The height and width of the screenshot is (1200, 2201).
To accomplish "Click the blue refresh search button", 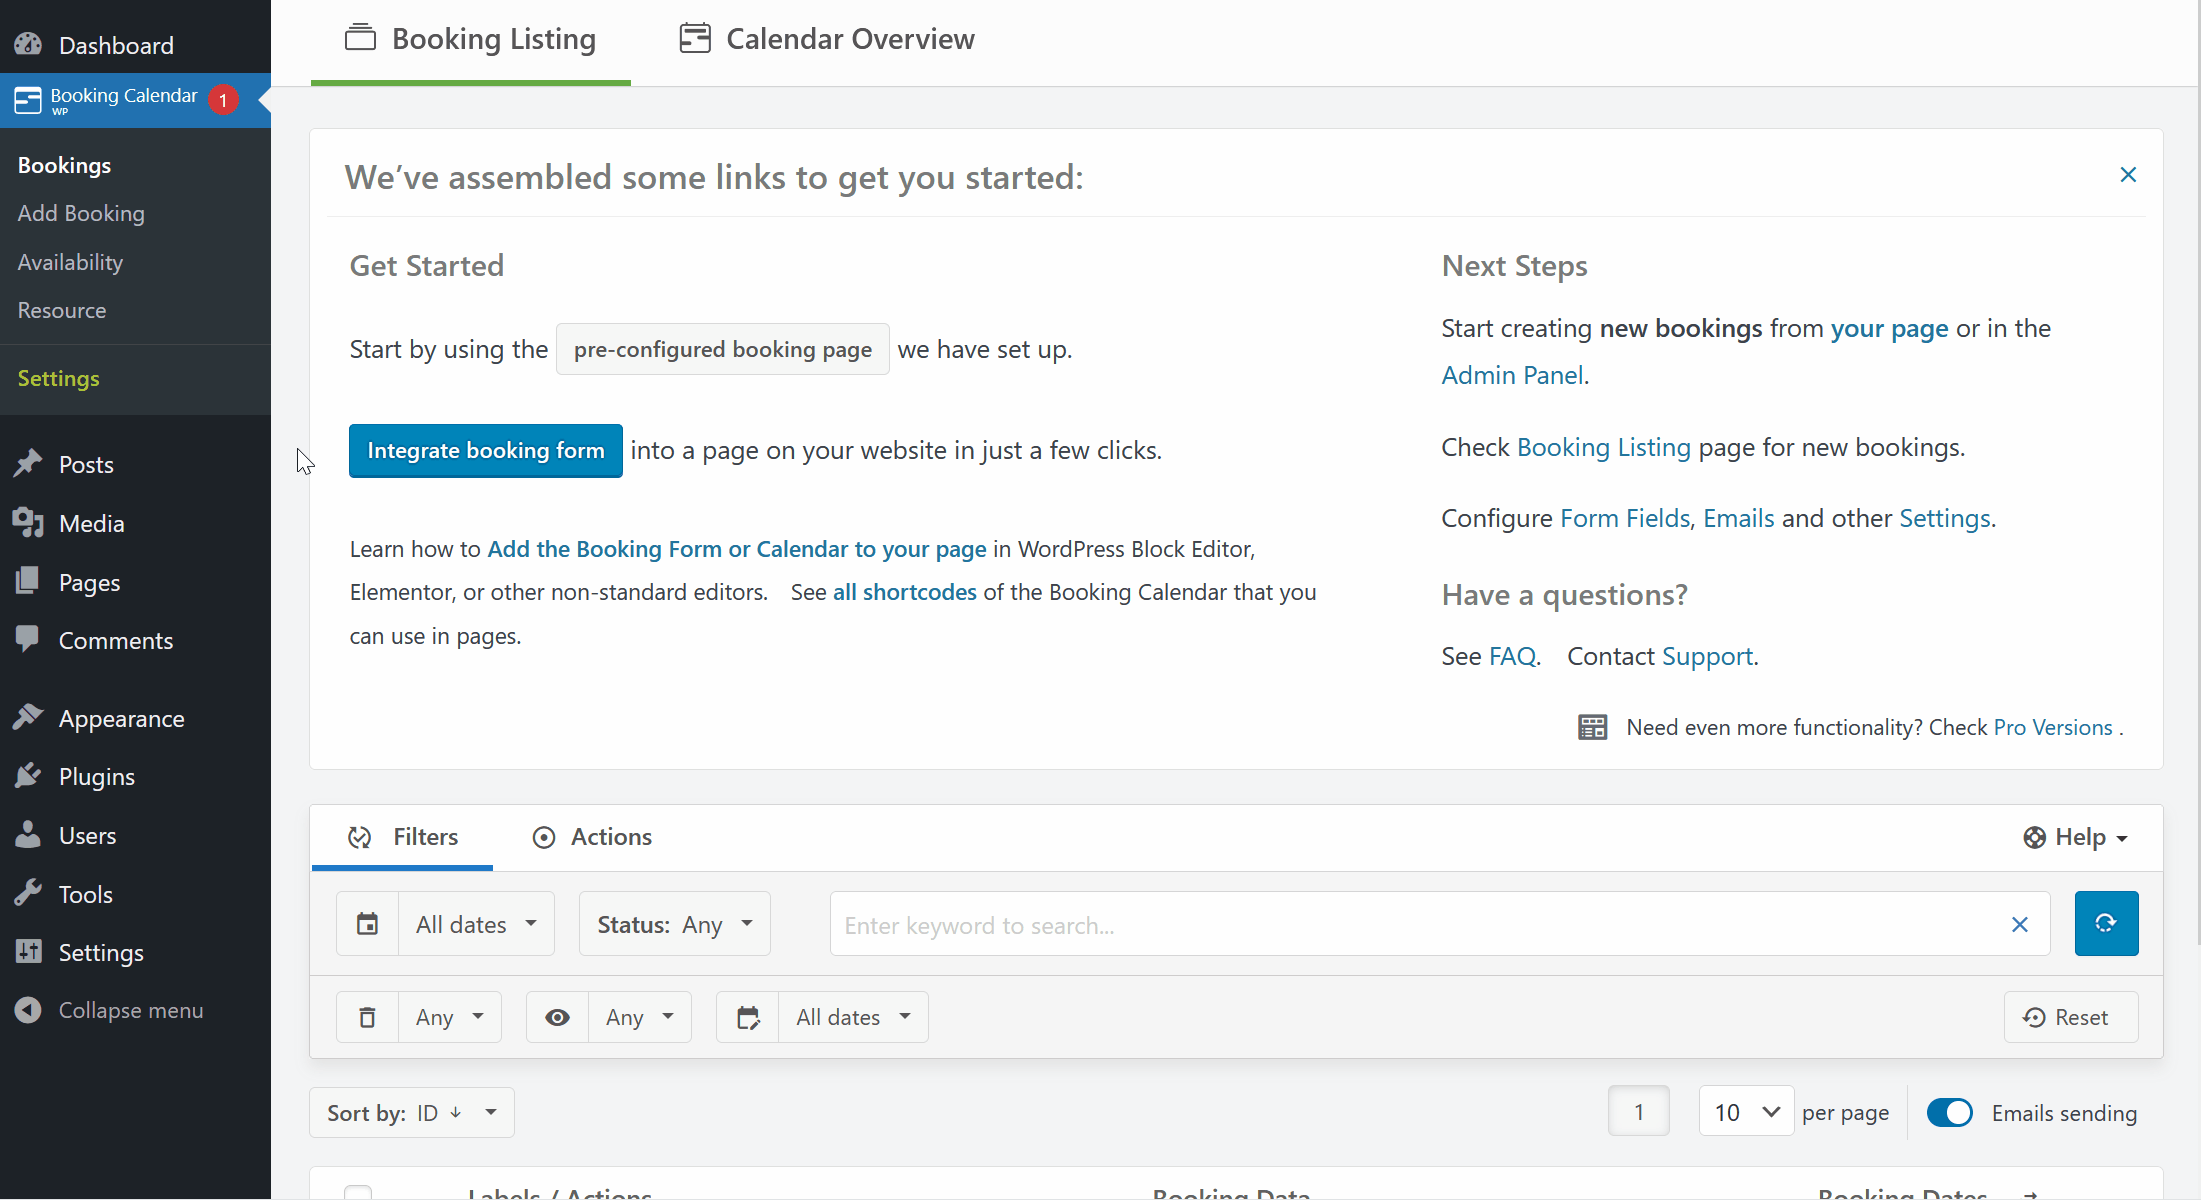I will (2106, 923).
